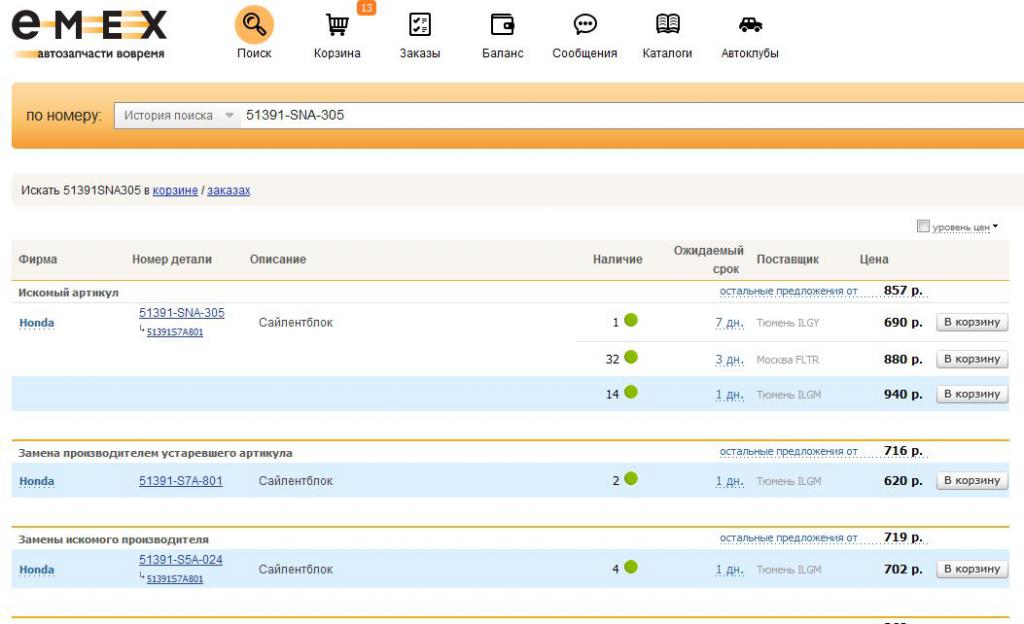Image resolution: width=1024 pixels, height=624 pixels.
Task: Click the Номер детали column header
Action: [172, 259]
